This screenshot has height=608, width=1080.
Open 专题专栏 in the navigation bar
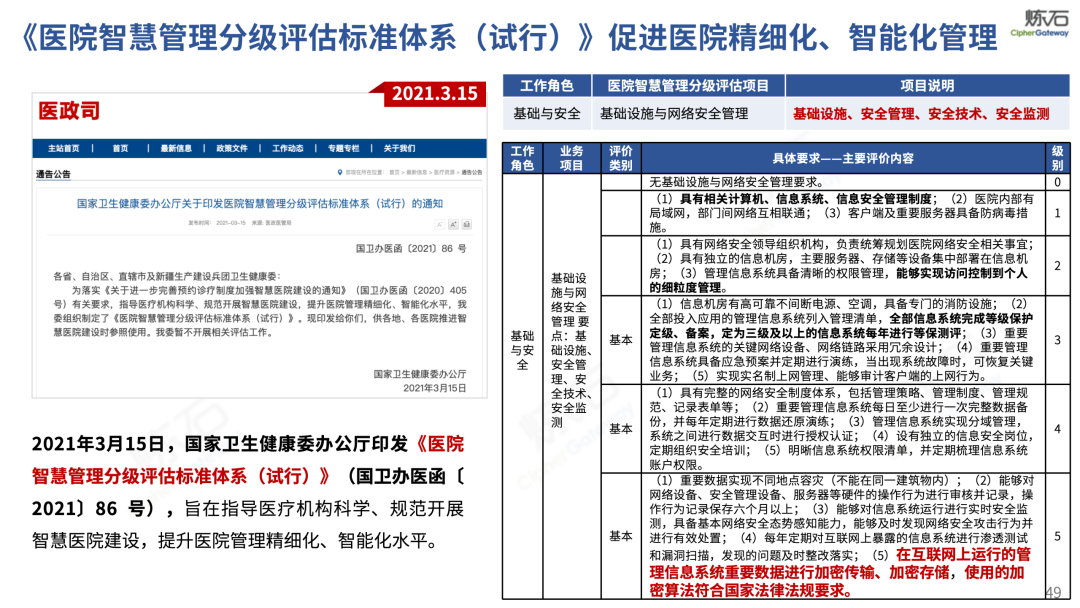click(x=343, y=149)
